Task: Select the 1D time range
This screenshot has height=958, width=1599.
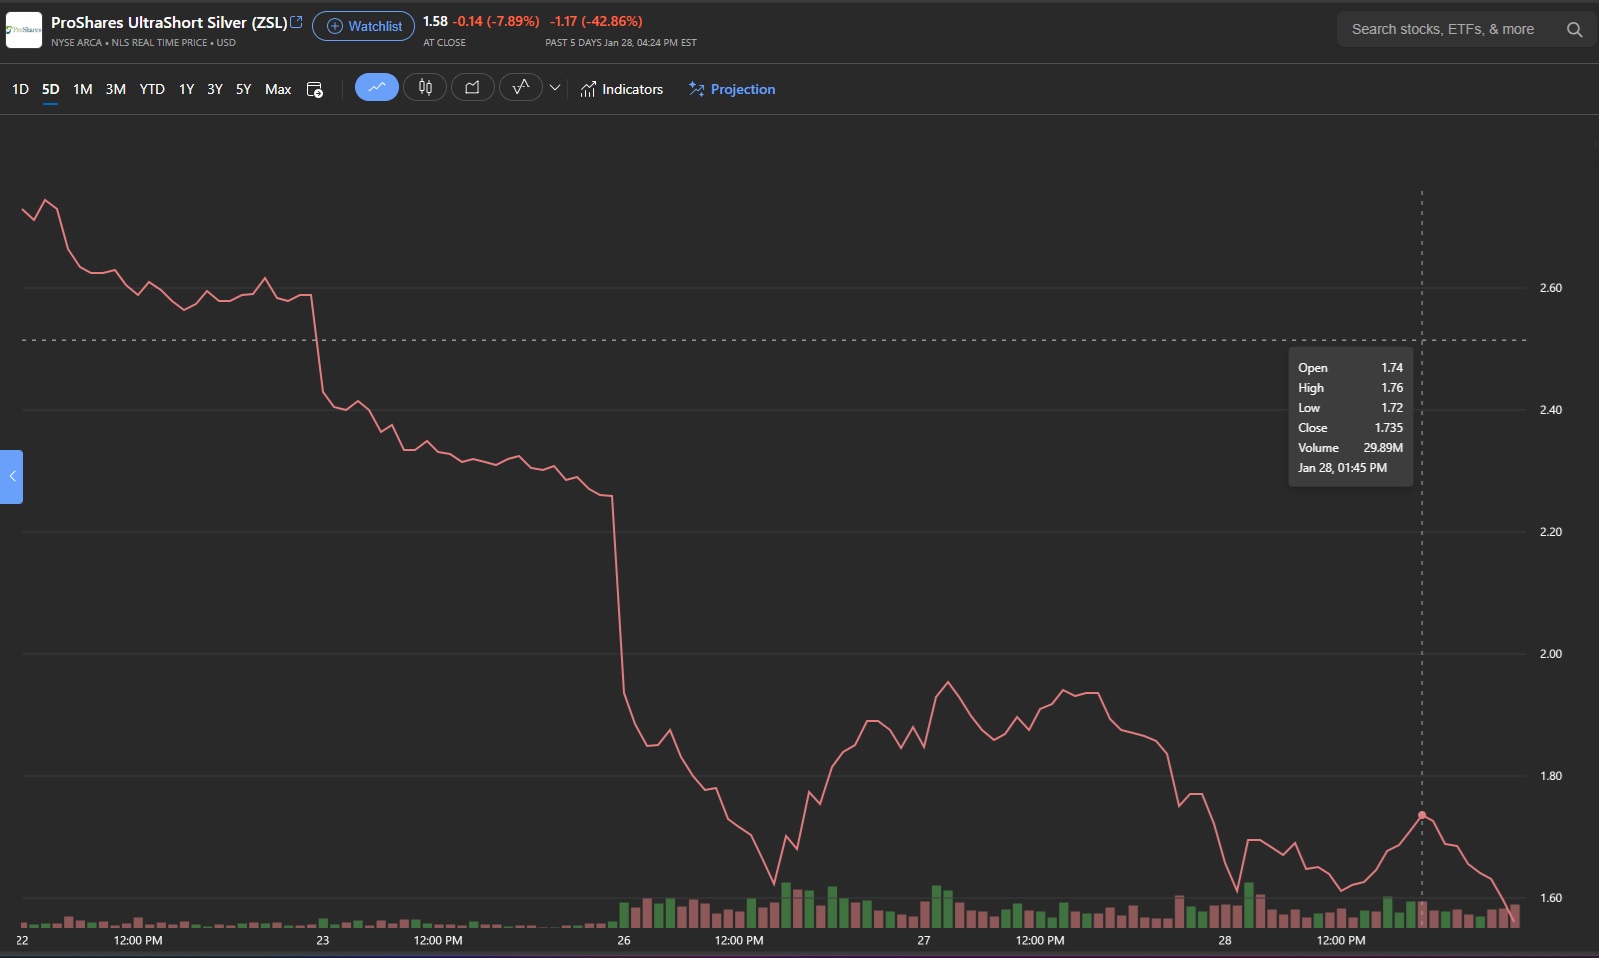Action: (20, 89)
